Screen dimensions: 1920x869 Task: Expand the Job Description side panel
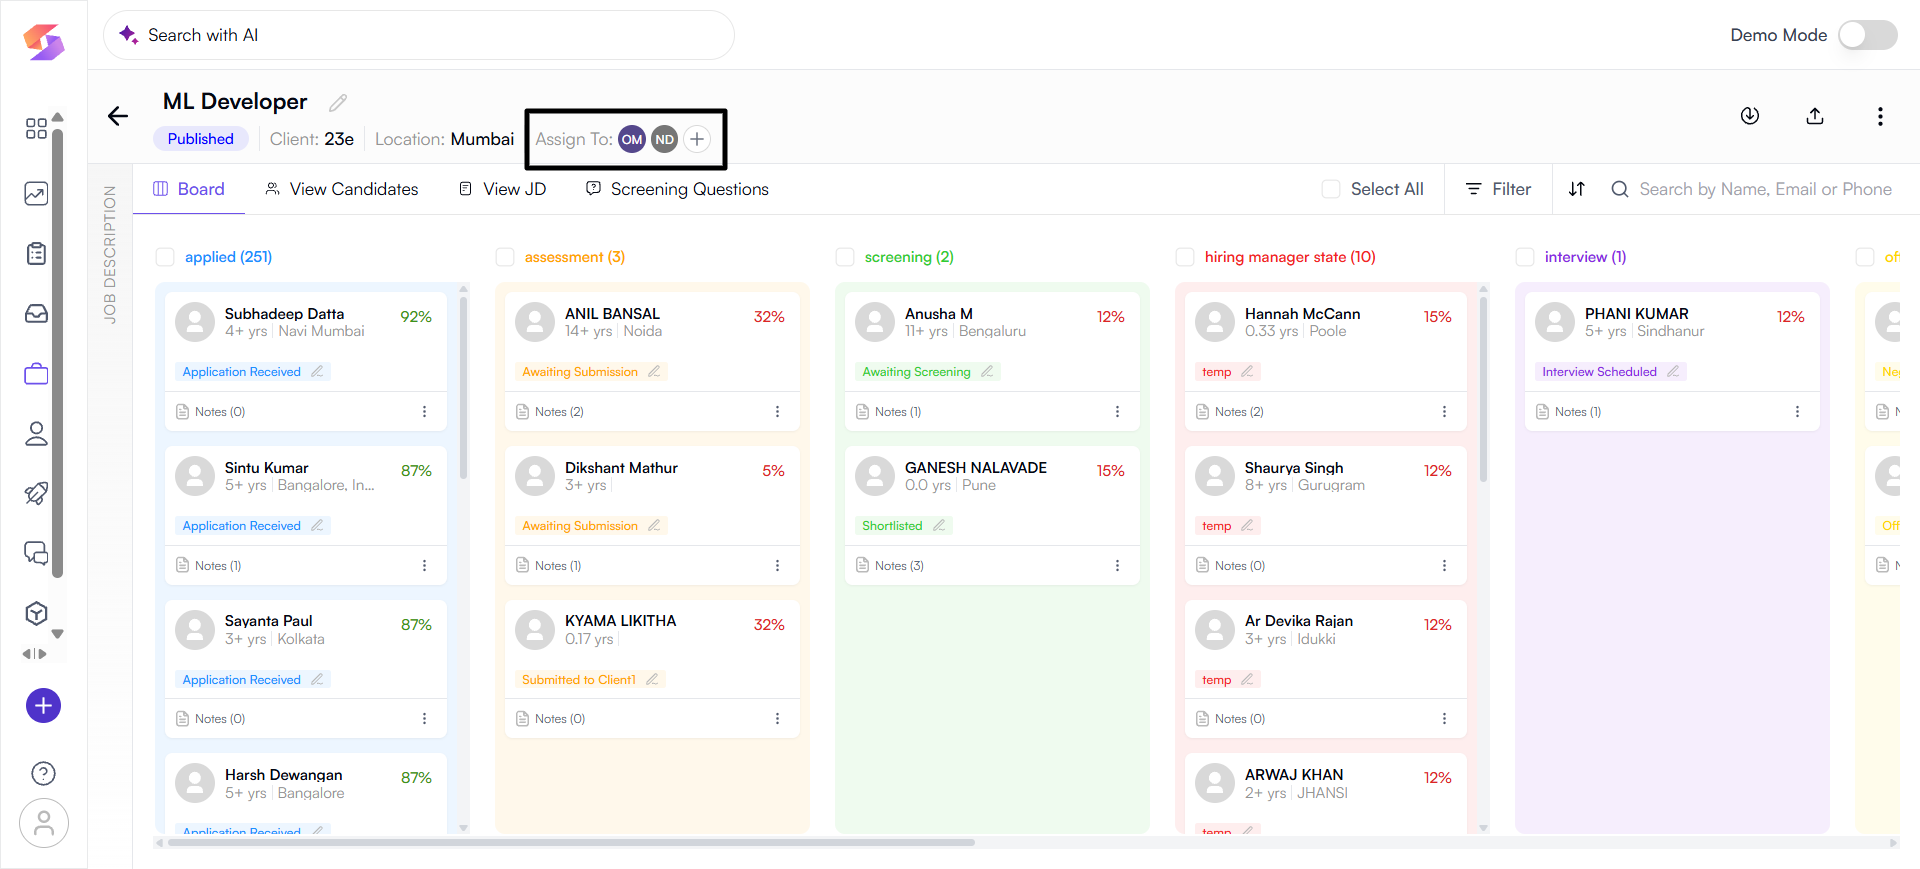coord(110,255)
